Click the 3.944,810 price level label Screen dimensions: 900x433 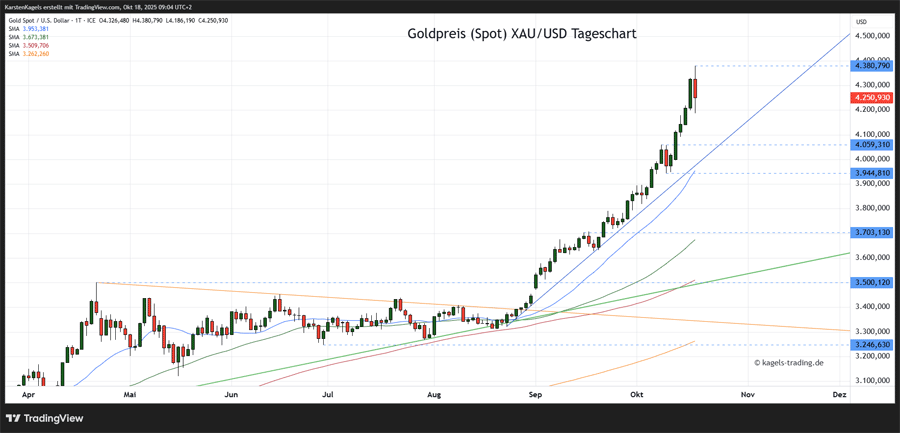point(869,173)
